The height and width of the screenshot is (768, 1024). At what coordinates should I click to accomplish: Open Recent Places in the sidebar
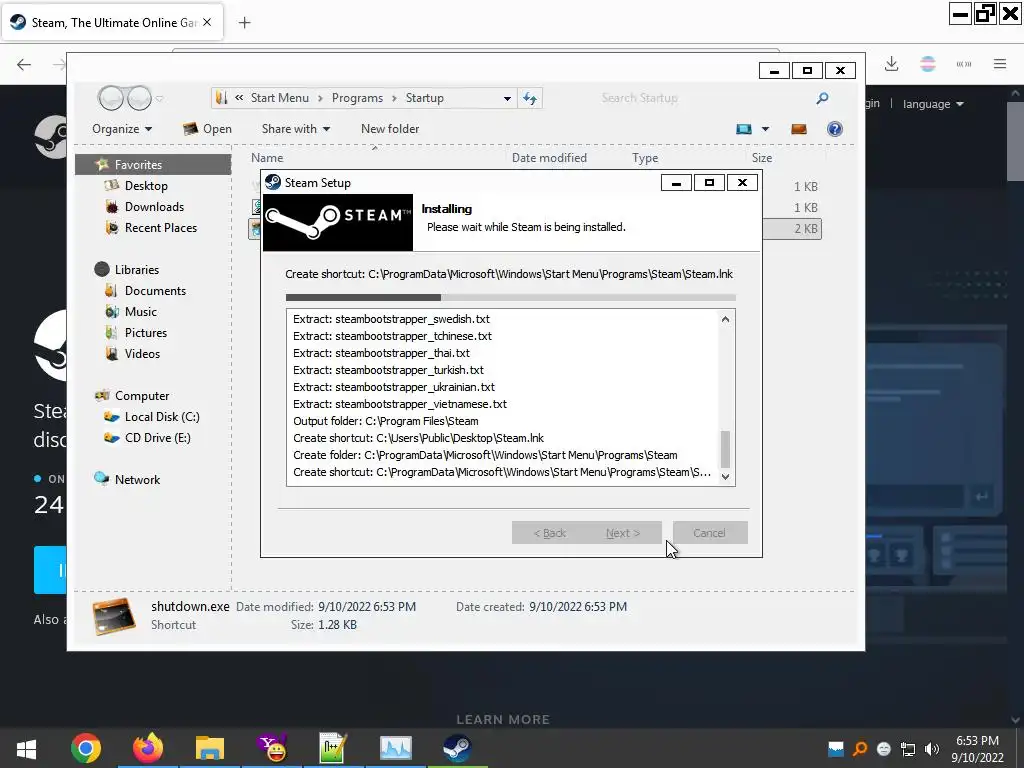click(x=161, y=227)
